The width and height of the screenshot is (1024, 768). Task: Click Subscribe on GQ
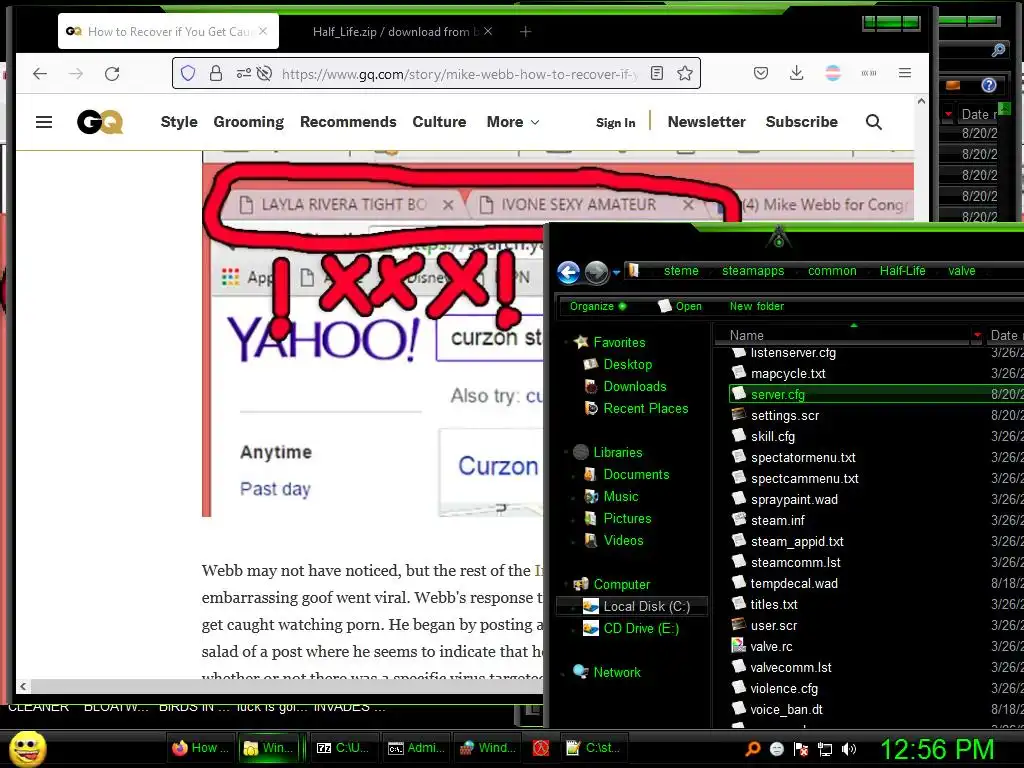[801, 122]
